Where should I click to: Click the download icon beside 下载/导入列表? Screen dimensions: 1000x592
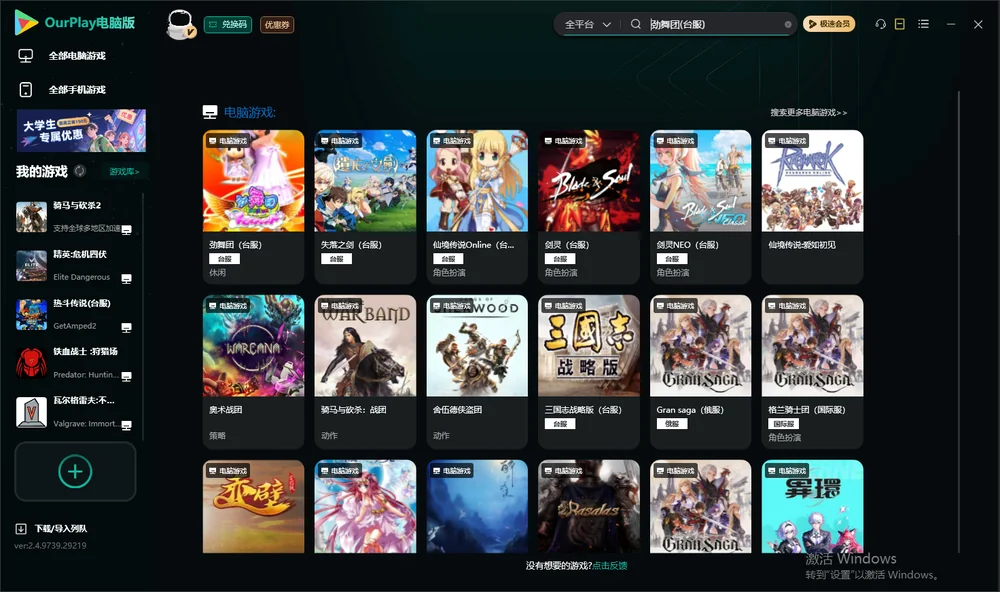pyautogui.click(x=21, y=528)
